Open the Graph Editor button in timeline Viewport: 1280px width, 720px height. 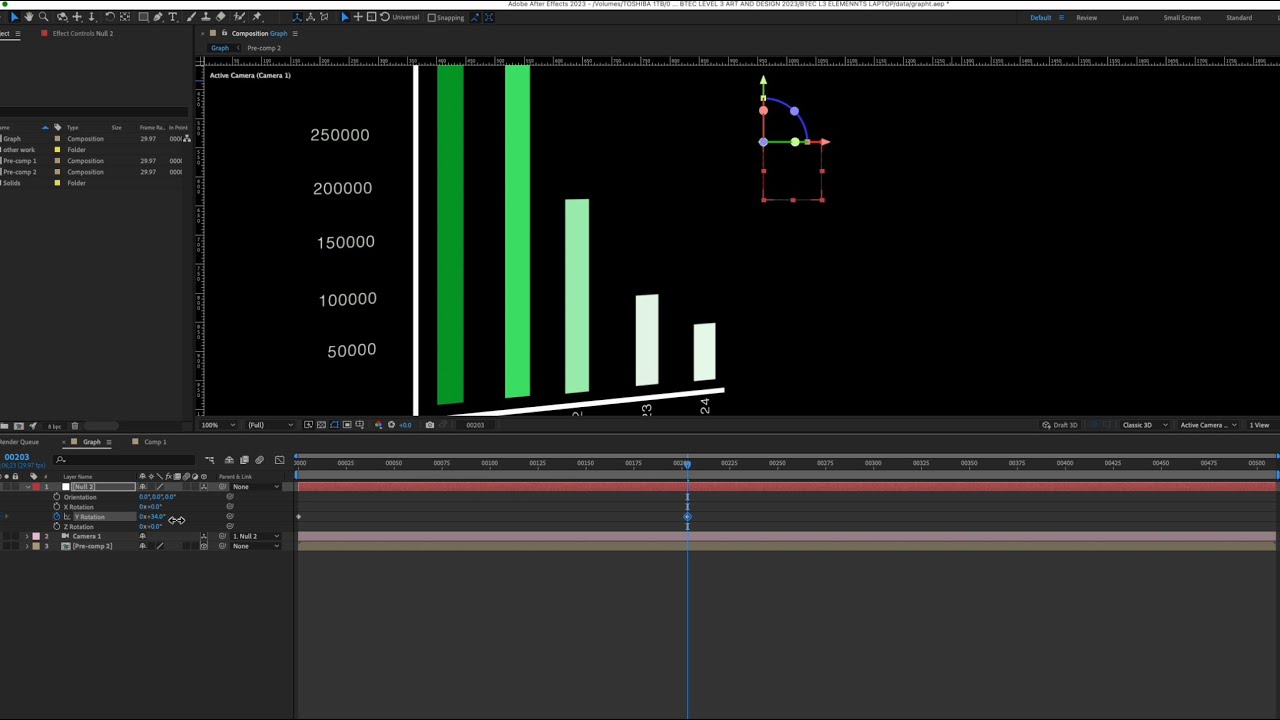(279, 460)
